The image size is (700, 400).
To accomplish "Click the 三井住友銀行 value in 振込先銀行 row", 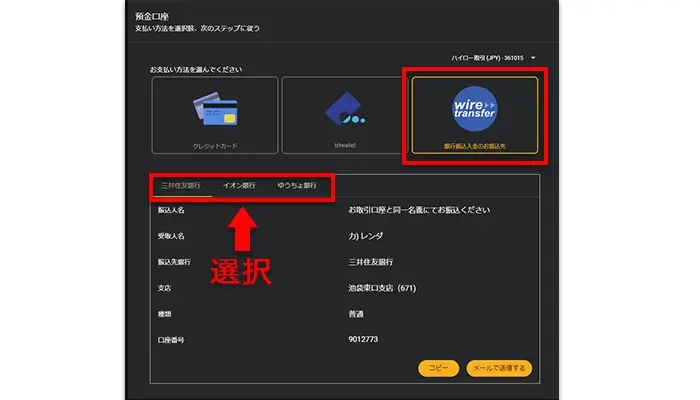I will tap(369, 262).
